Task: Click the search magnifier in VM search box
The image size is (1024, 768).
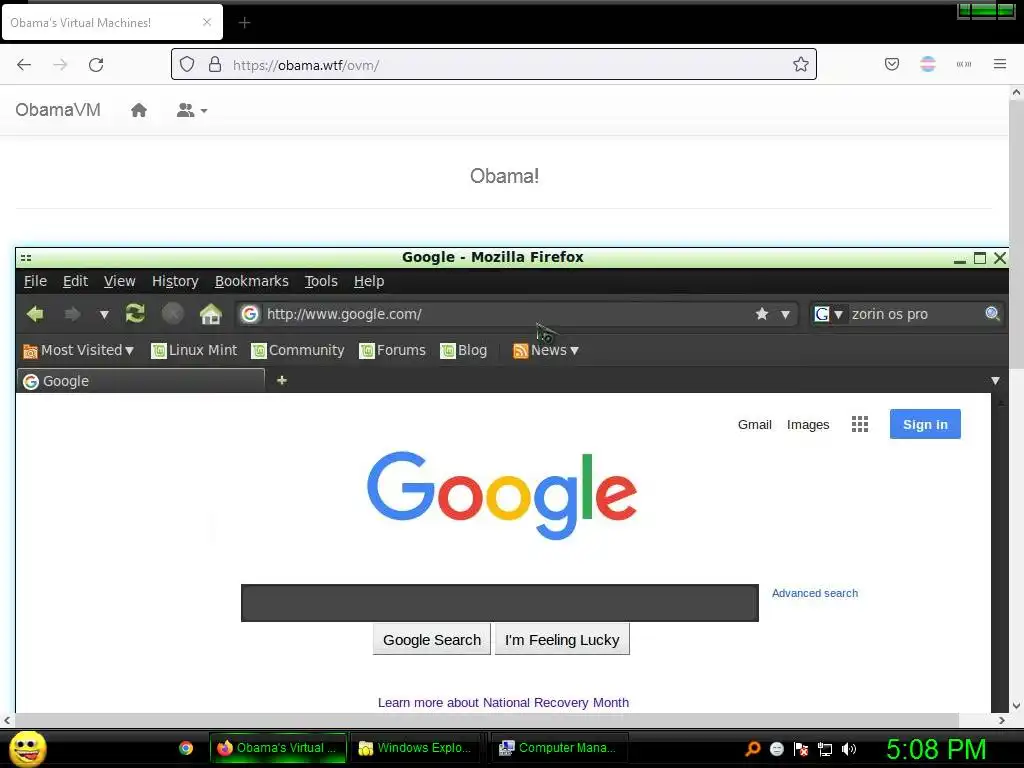Action: pyautogui.click(x=992, y=313)
